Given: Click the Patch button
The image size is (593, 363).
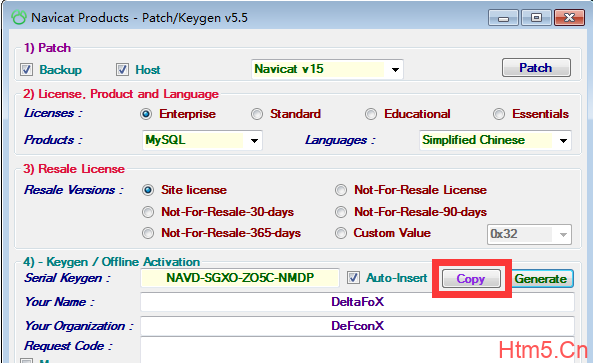Looking at the screenshot, I should tap(536, 68).
